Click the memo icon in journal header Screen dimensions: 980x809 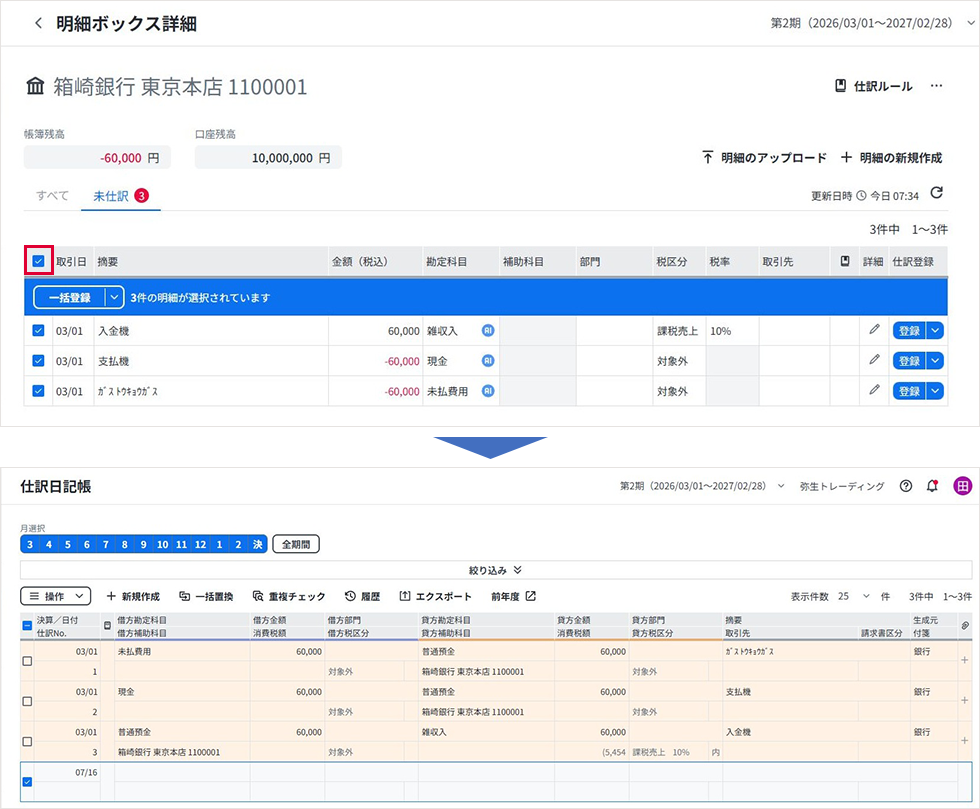point(107,625)
